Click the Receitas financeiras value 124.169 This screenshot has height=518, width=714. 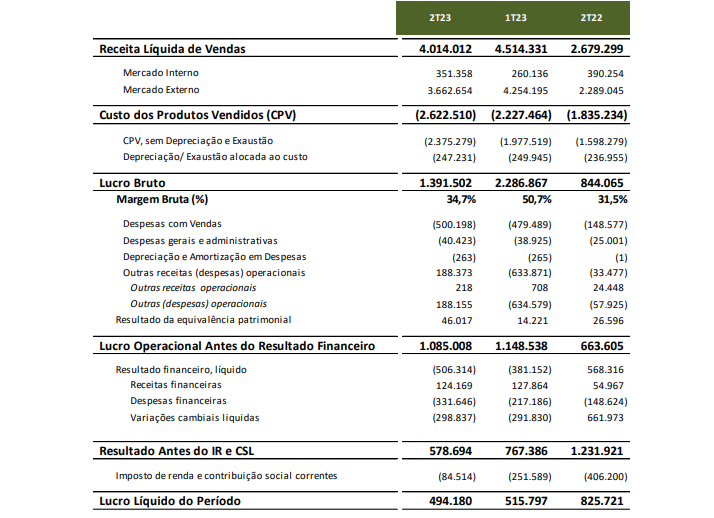tap(450, 385)
